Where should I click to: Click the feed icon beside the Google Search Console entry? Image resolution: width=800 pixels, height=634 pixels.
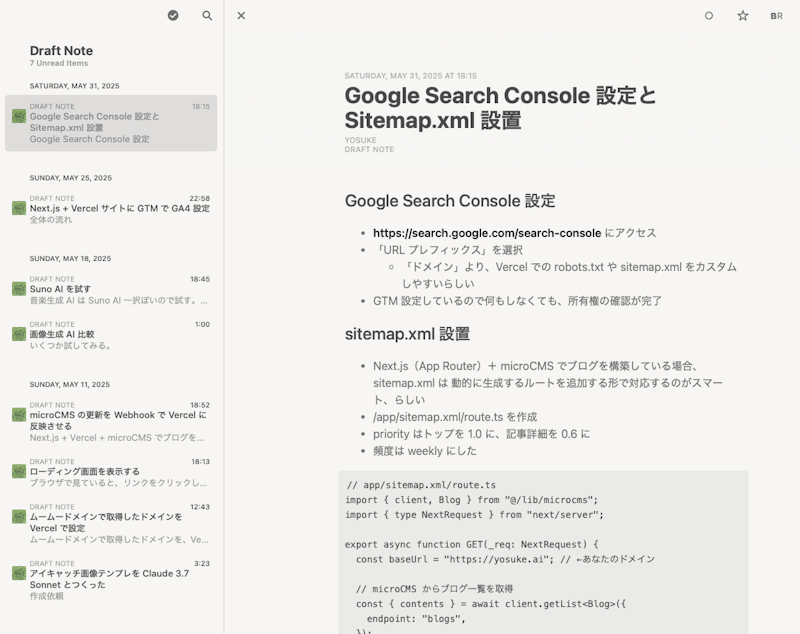click(x=19, y=116)
